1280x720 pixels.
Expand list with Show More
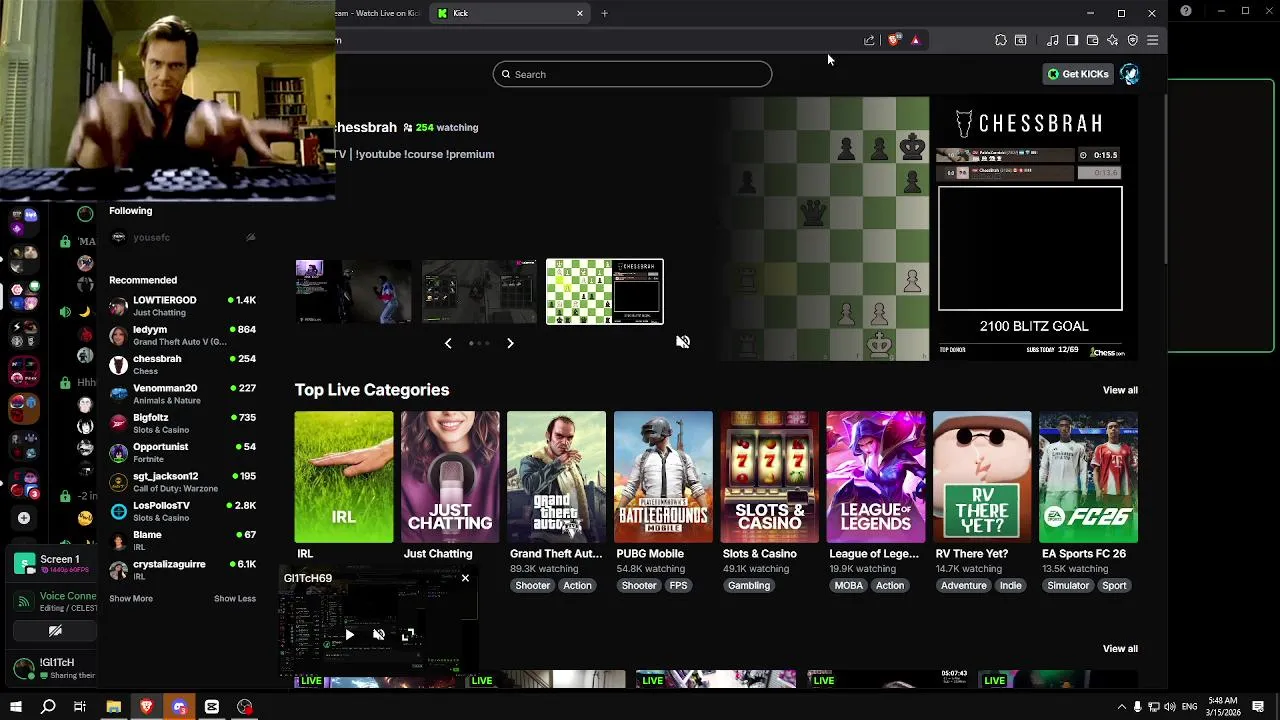pos(131,599)
